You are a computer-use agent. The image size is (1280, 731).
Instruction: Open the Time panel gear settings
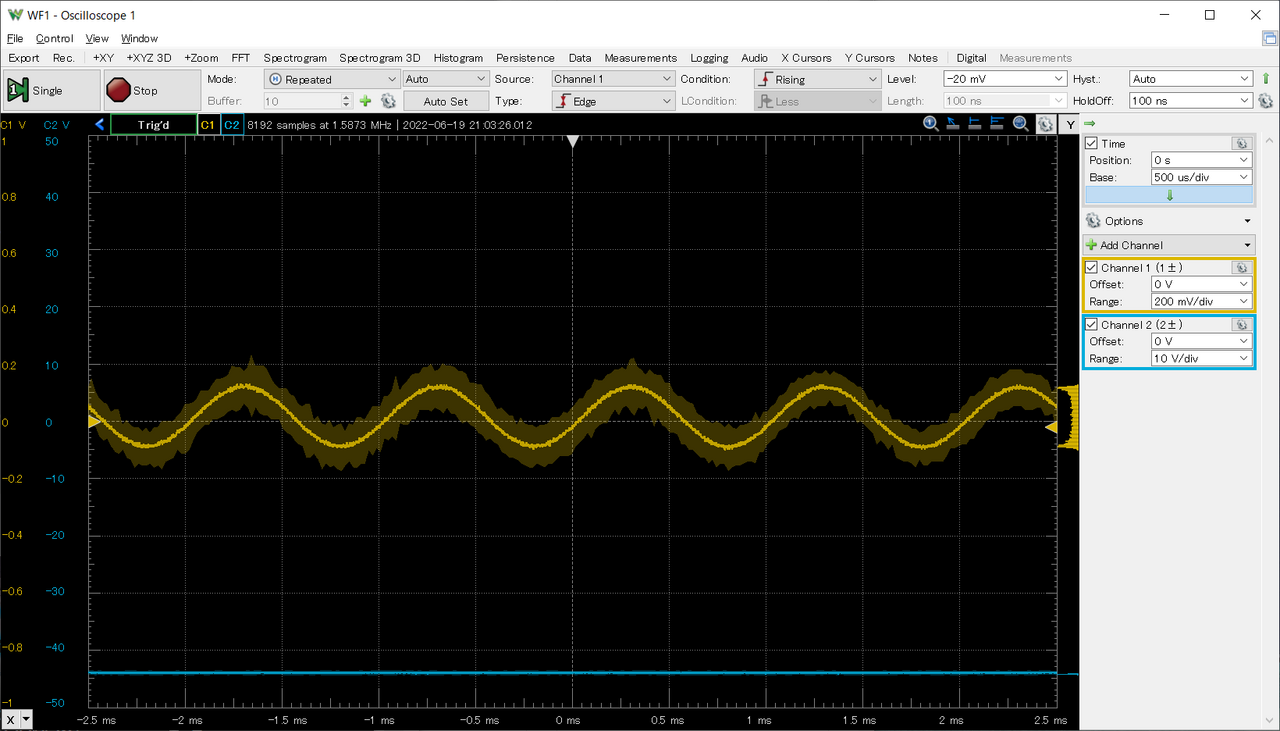[1241, 144]
